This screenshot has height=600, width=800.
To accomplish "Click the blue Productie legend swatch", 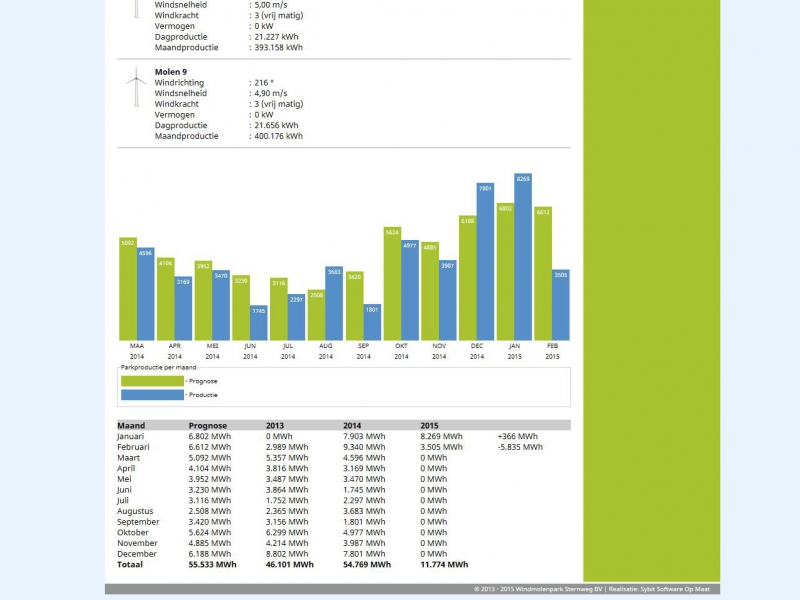I will (152, 395).
